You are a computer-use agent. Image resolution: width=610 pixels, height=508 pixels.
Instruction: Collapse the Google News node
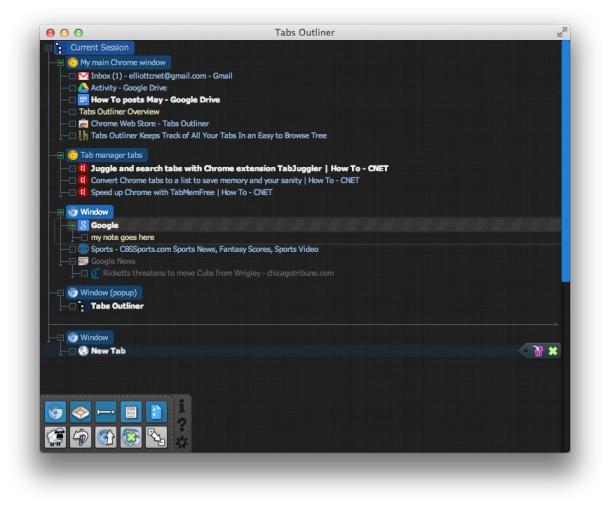72,261
